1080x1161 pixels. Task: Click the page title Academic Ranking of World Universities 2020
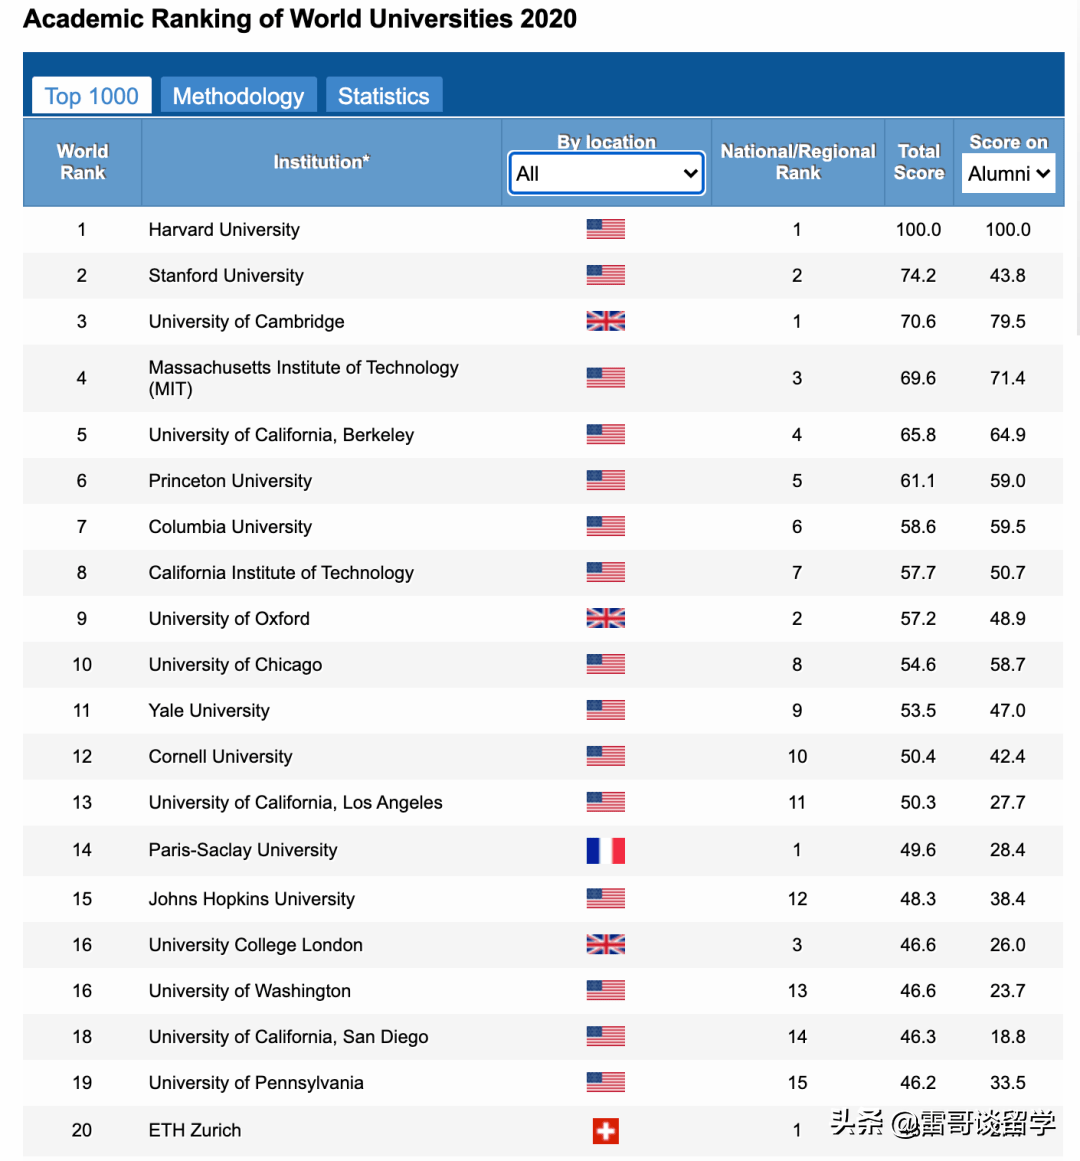pyautogui.click(x=300, y=19)
